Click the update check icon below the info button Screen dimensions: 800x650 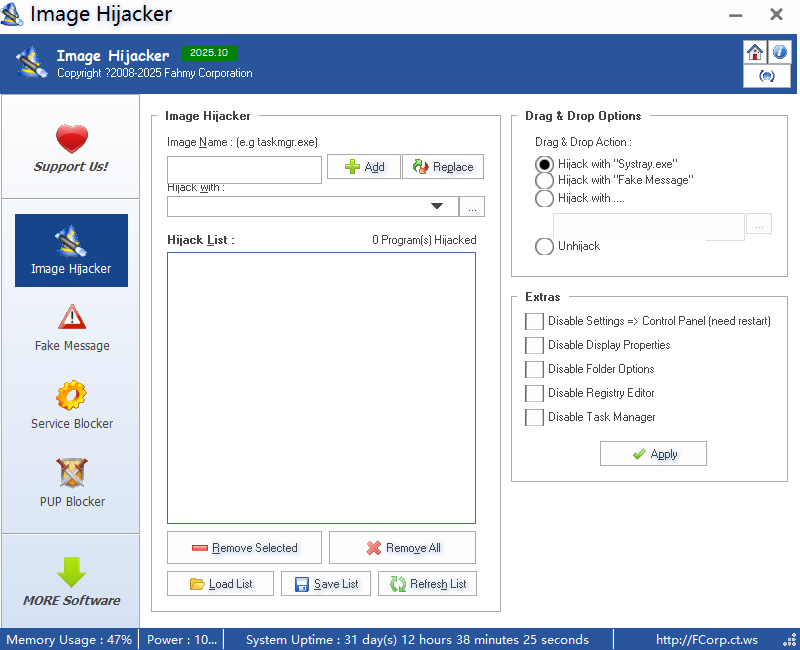pos(767,75)
